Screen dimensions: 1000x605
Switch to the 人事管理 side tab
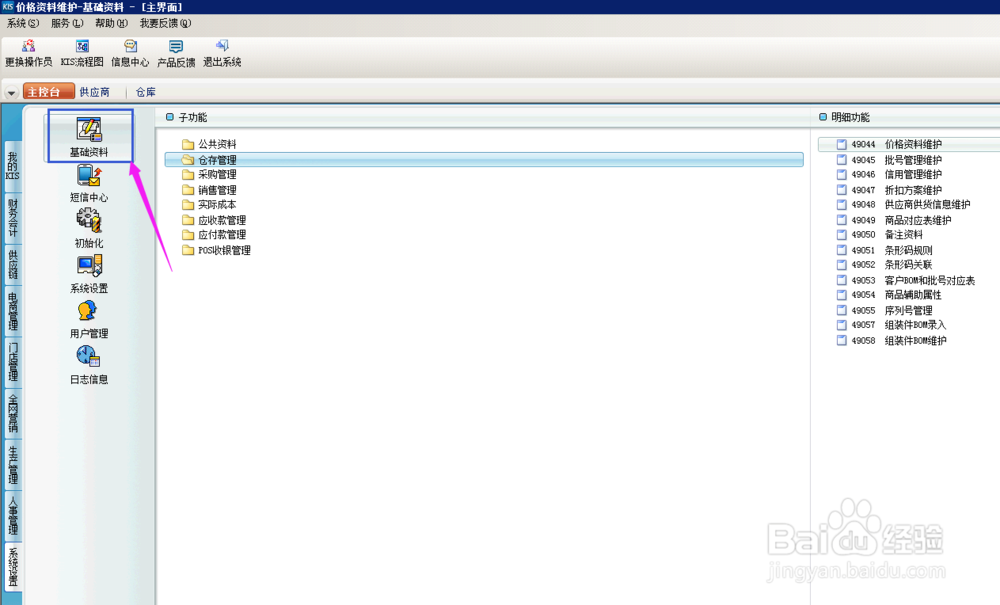(13, 515)
